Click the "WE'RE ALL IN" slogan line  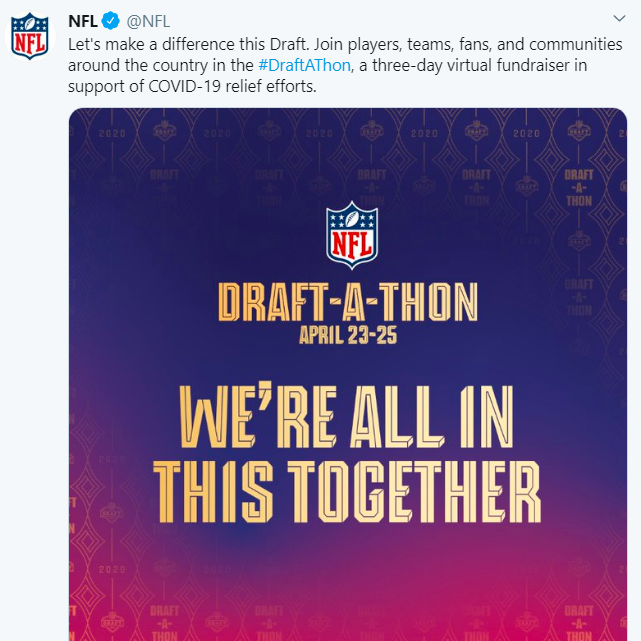click(x=347, y=420)
